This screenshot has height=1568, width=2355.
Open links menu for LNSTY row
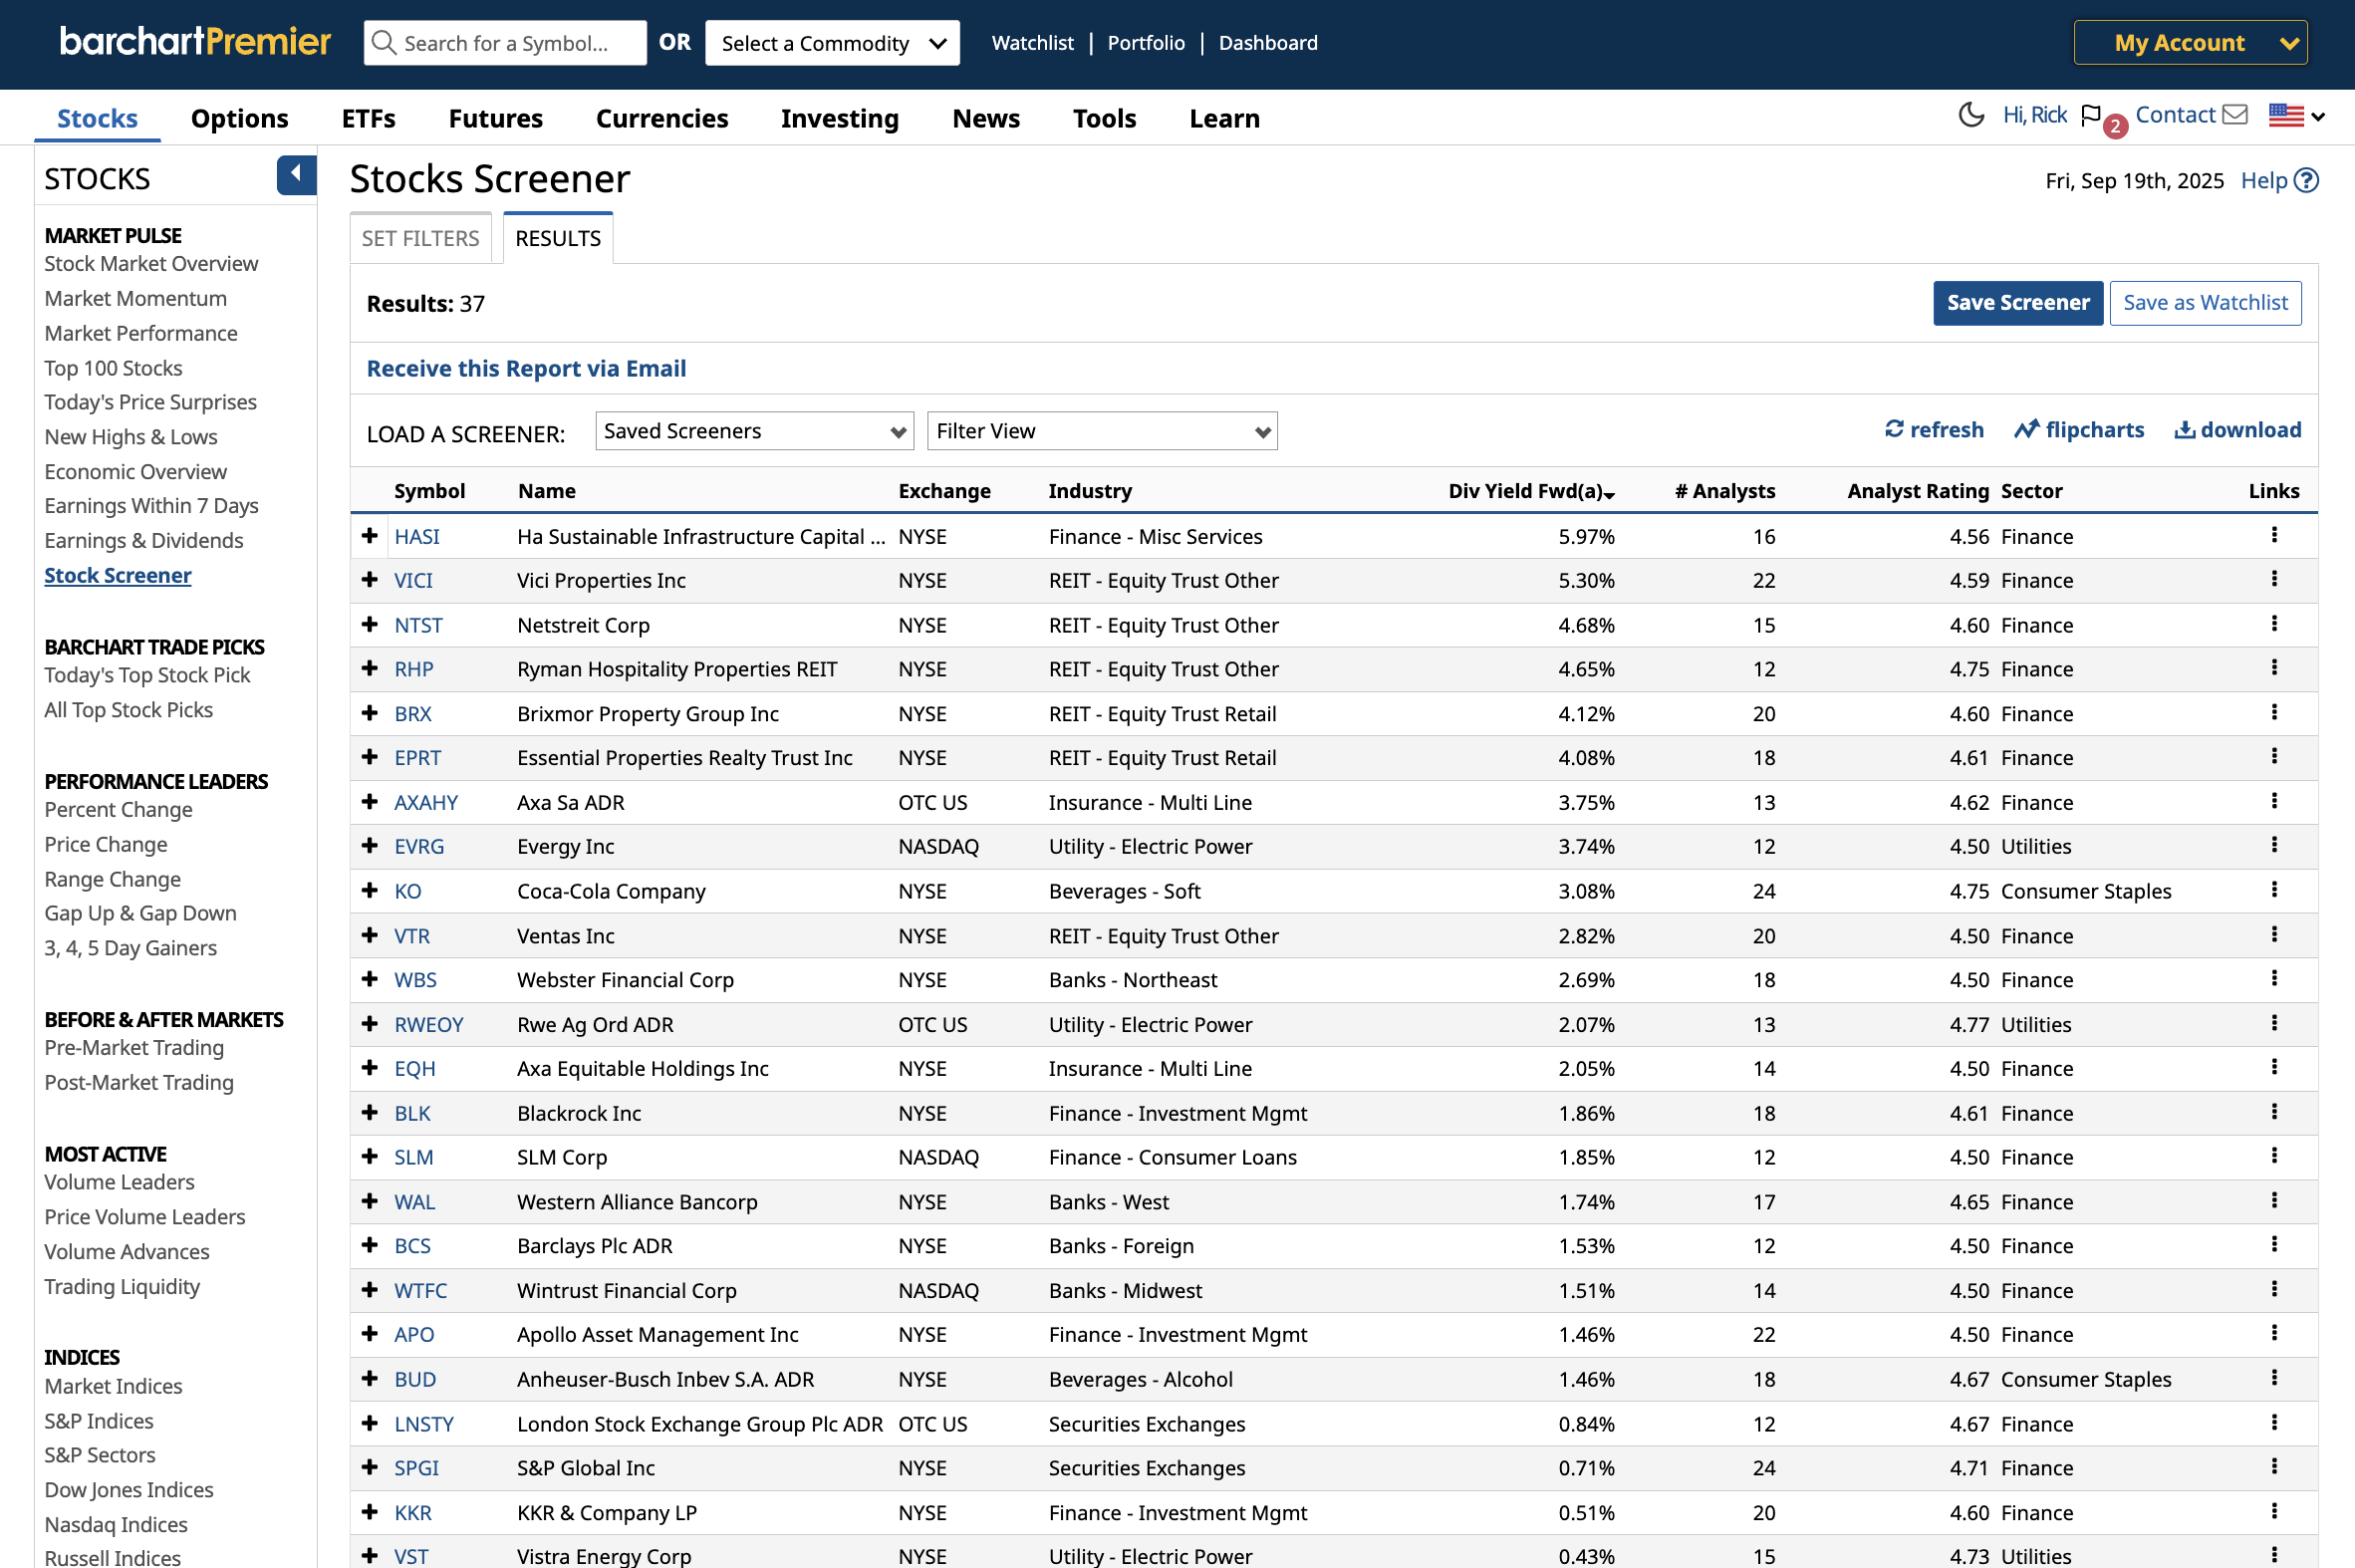click(x=2273, y=1423)
